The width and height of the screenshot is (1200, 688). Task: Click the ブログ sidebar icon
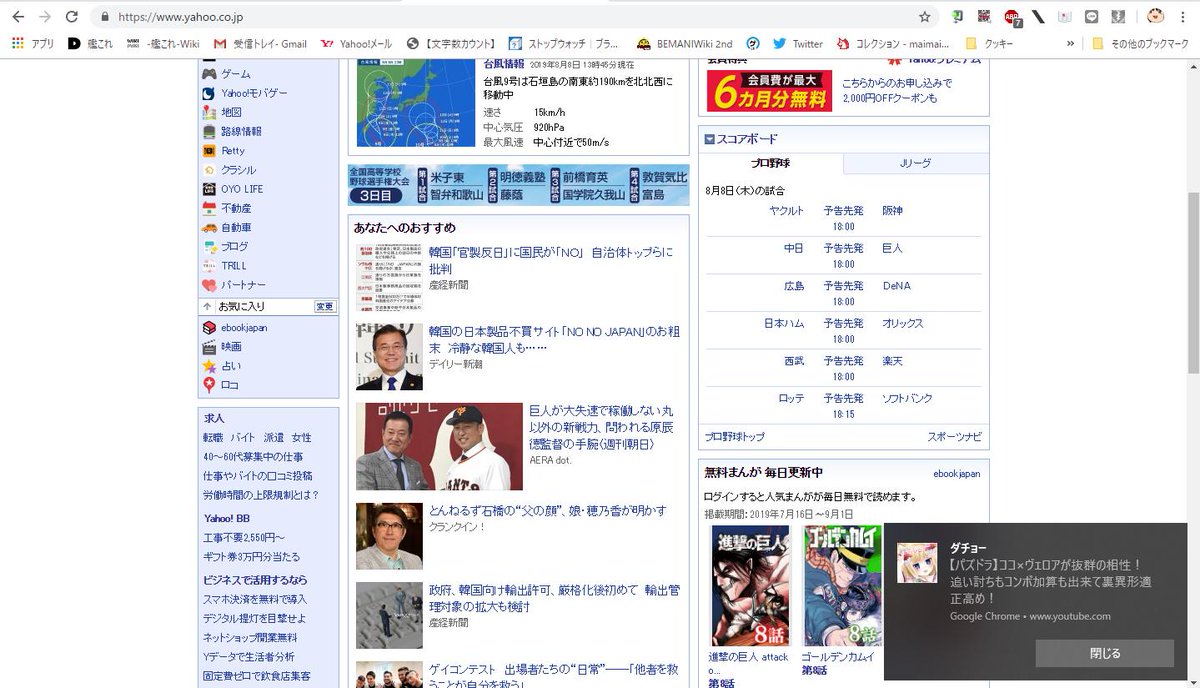click(209, 246)
